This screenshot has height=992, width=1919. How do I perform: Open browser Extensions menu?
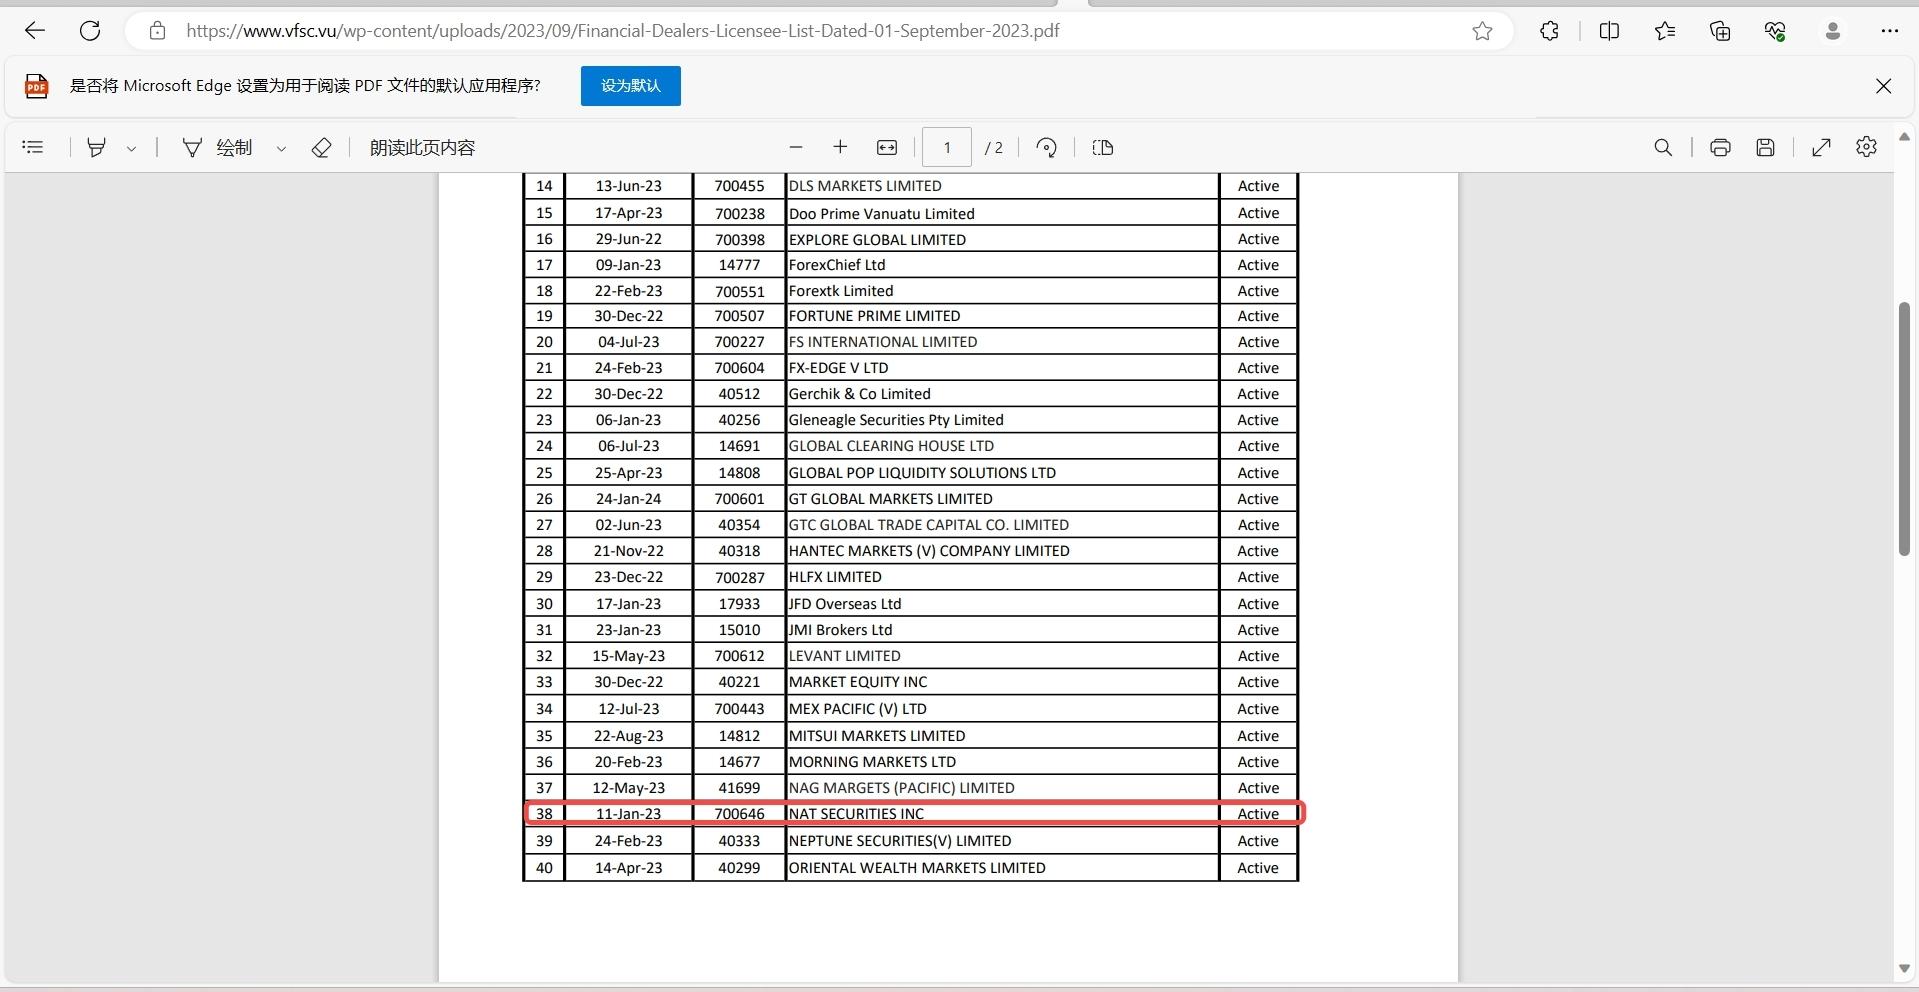tap(1549, 31)
